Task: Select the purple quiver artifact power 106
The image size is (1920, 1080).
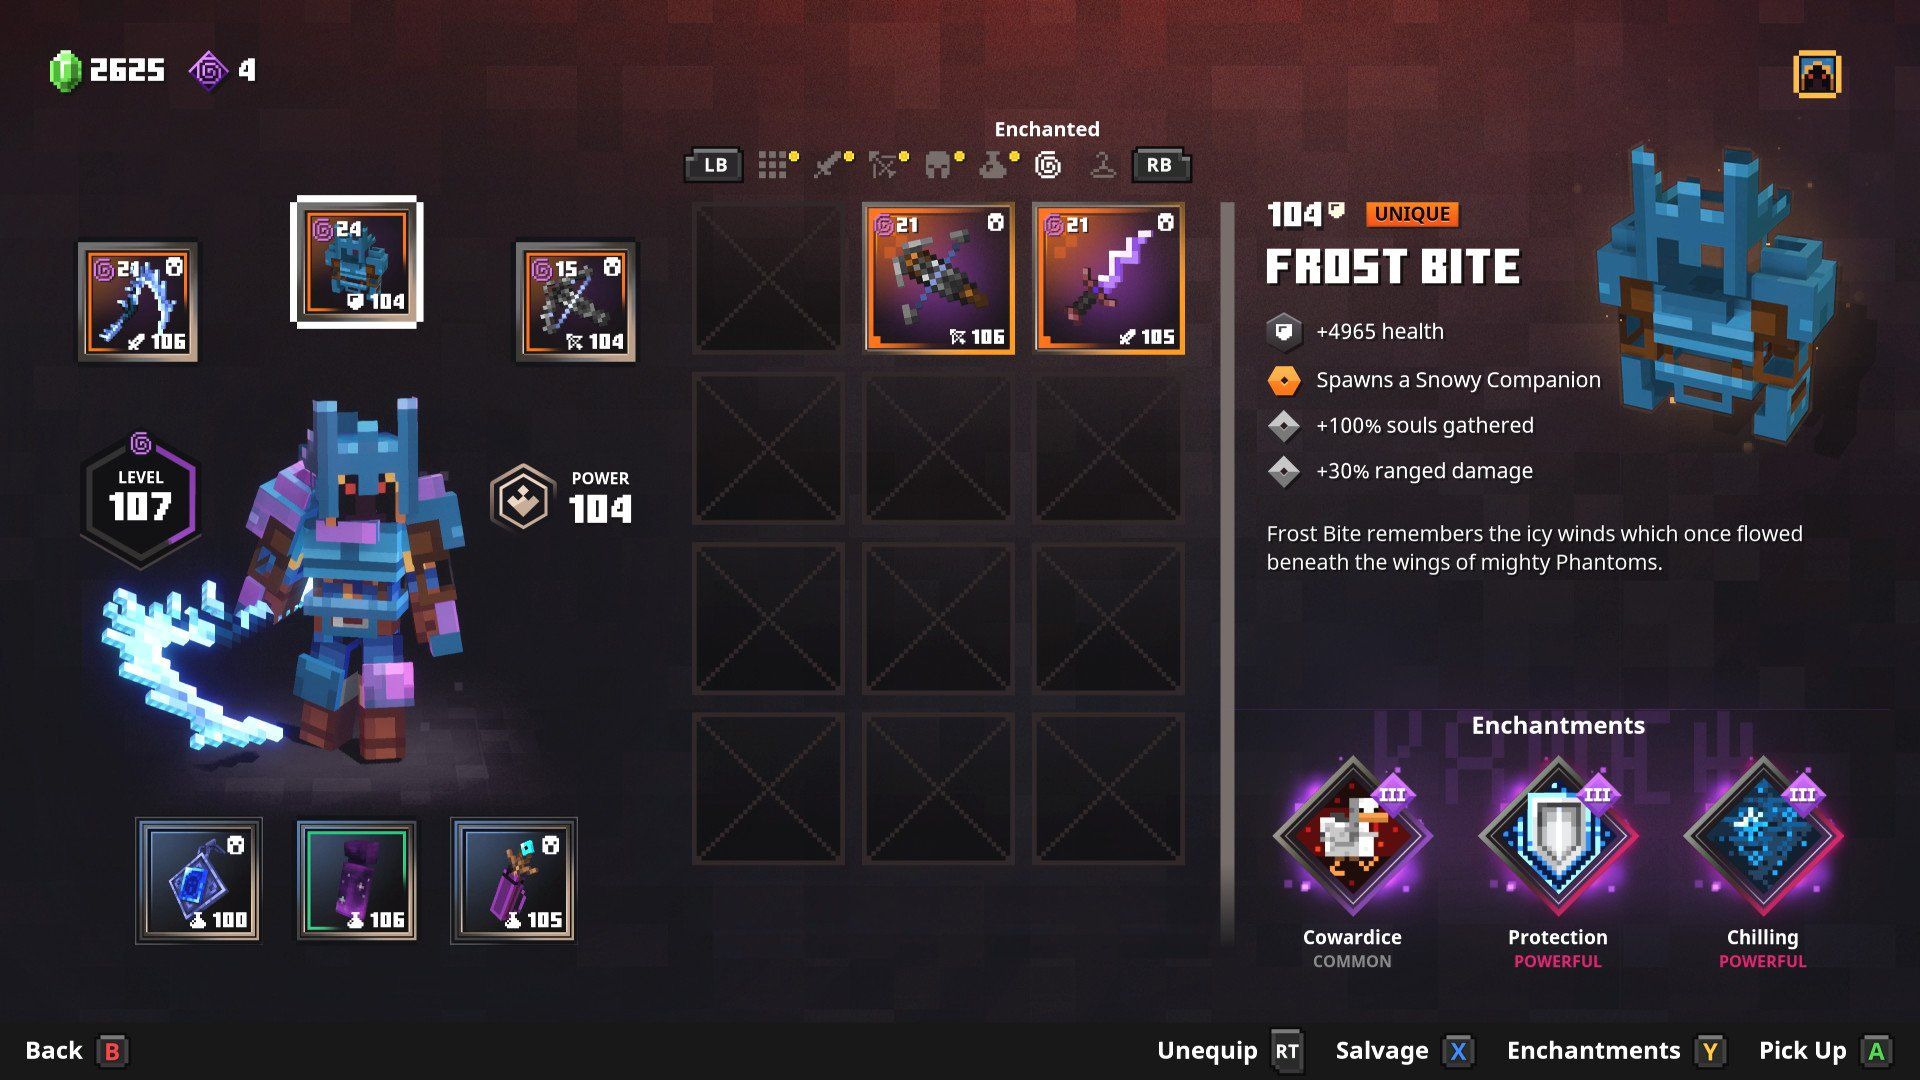Action: coord(357,881)
